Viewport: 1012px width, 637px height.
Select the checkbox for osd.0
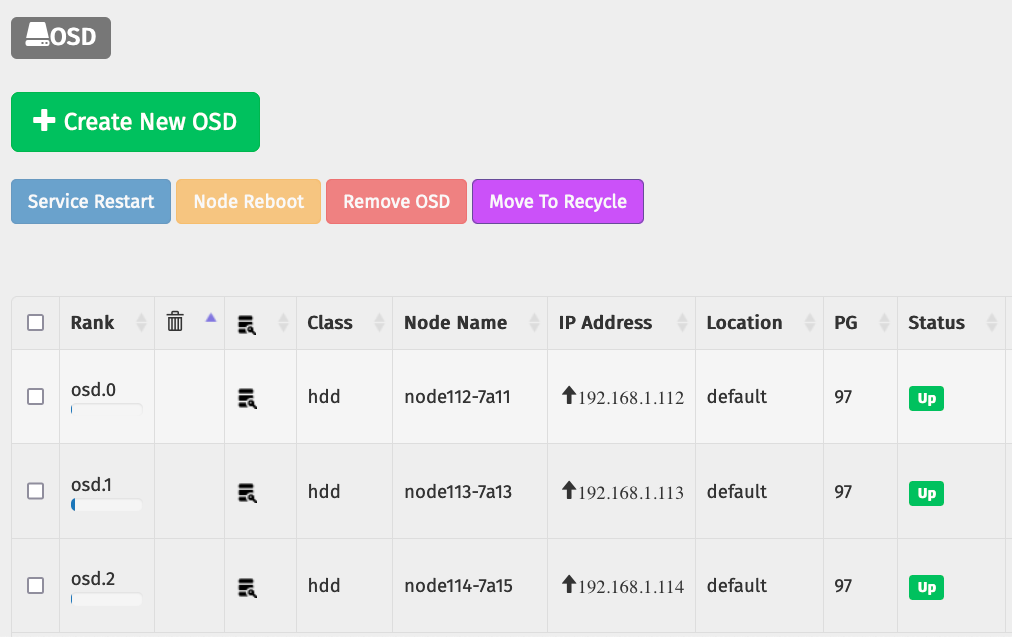point(35,397)
